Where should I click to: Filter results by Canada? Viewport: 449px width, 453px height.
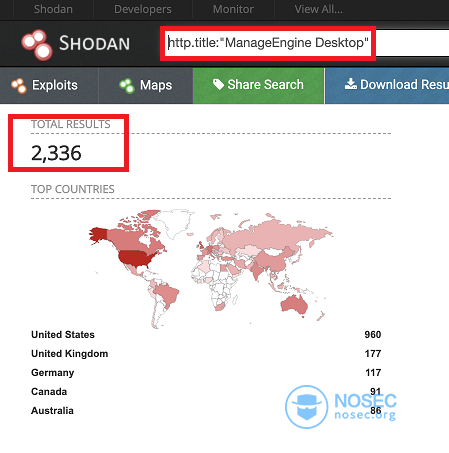pos(49,391)
